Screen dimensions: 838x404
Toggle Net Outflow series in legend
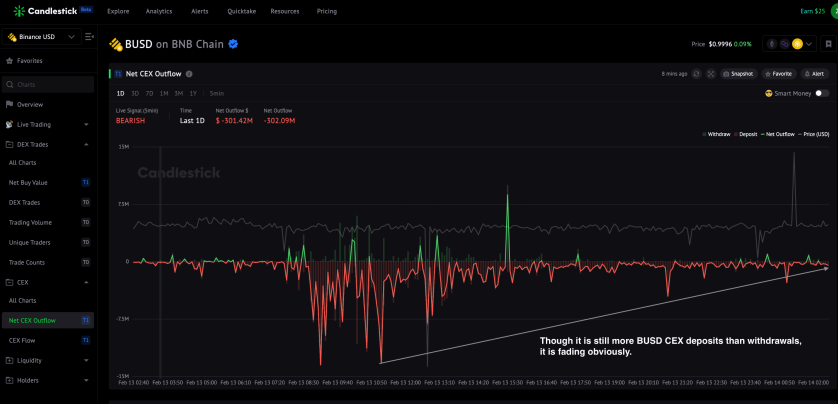tap(778, 135)
